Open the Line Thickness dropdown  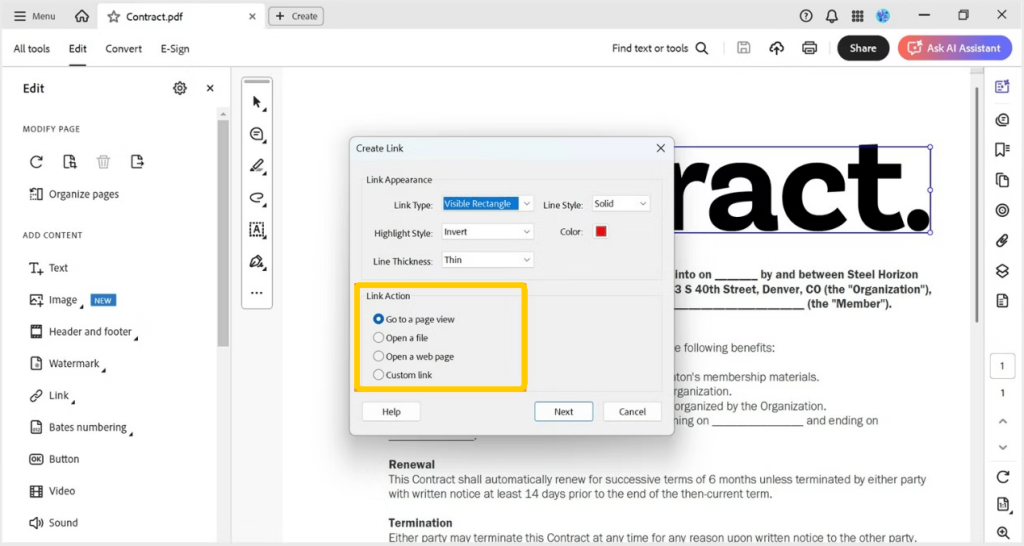click(487, 260)
